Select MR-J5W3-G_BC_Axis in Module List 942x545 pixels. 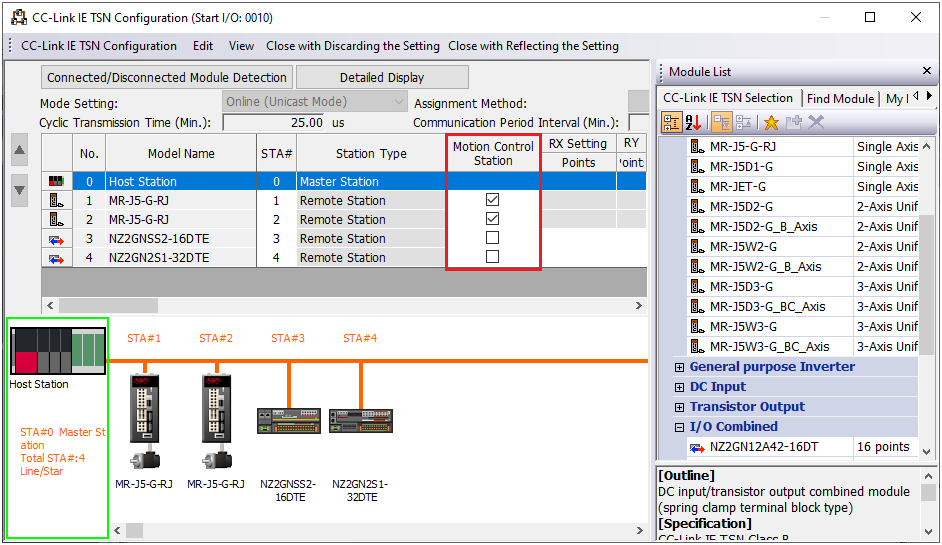point(769,347)
